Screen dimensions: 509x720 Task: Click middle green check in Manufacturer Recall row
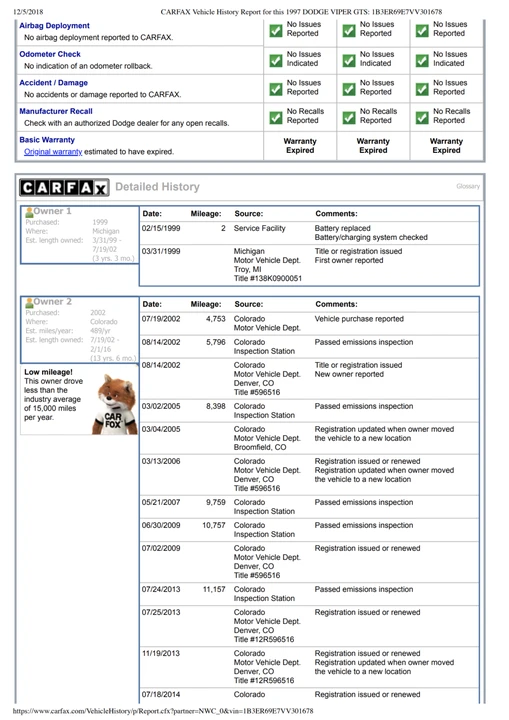point(349,118)
